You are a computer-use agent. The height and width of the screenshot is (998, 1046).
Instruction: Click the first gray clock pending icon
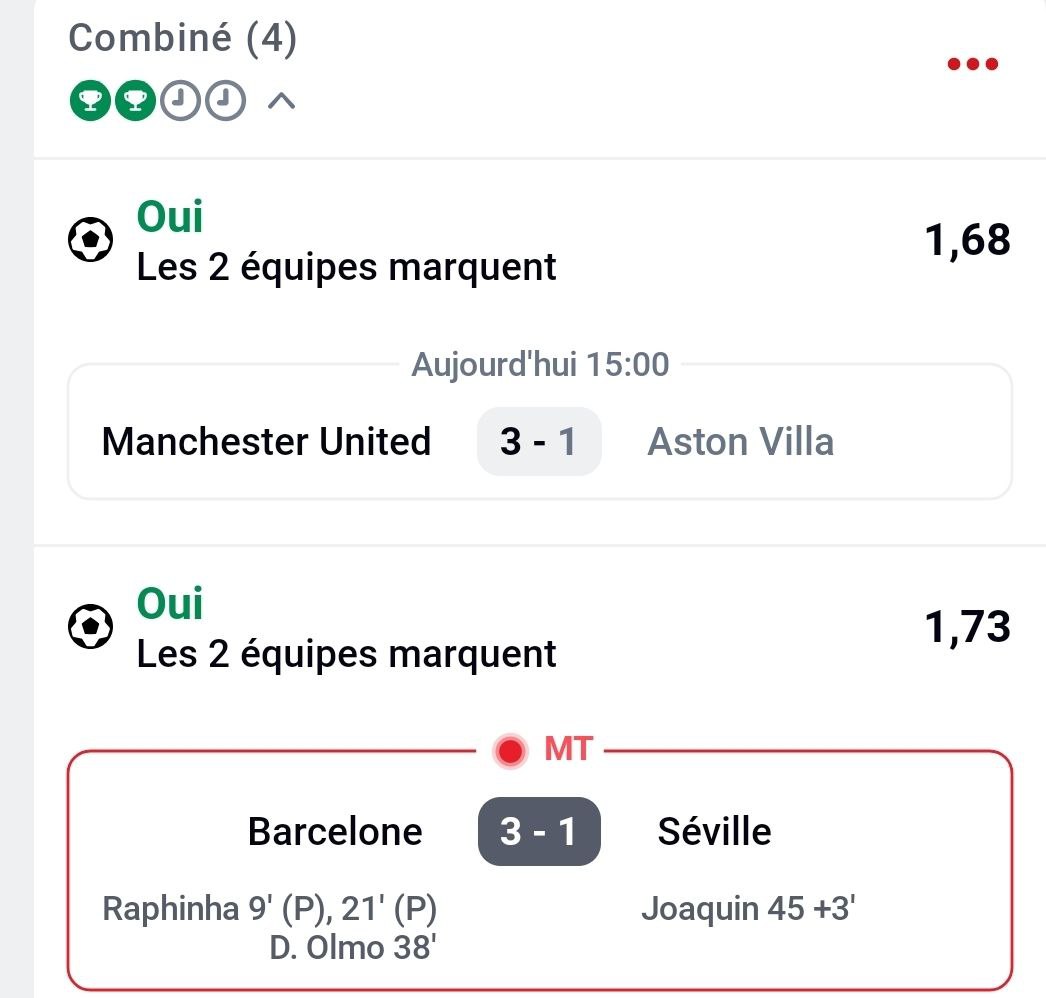click(x=182, y=100)
